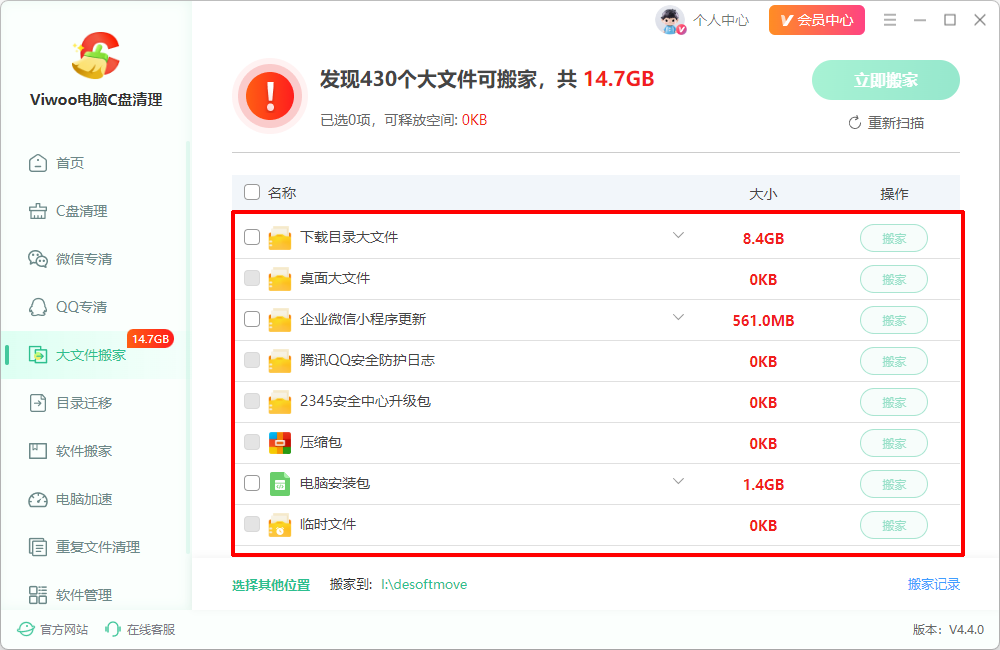
Task: Open 个人中心 link
Action: pos(721,20)
